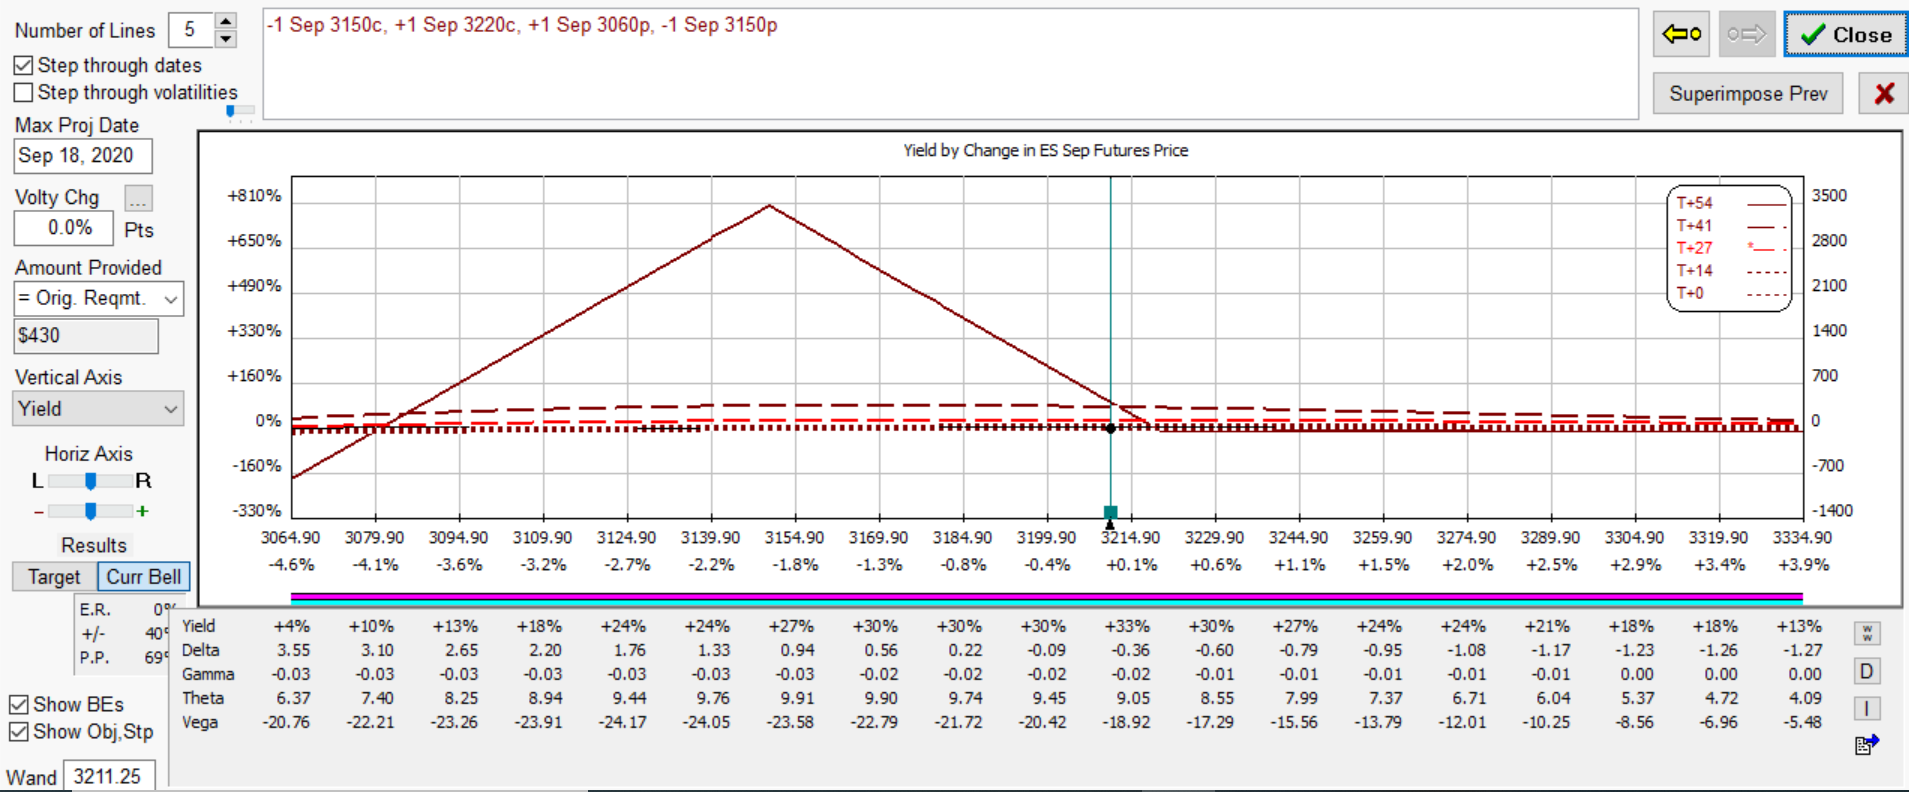The width and height of the screenshot is (1909, 792).
Task: Adjust the Horiz Axis zoom slider
Action: (x=90, y=511)
